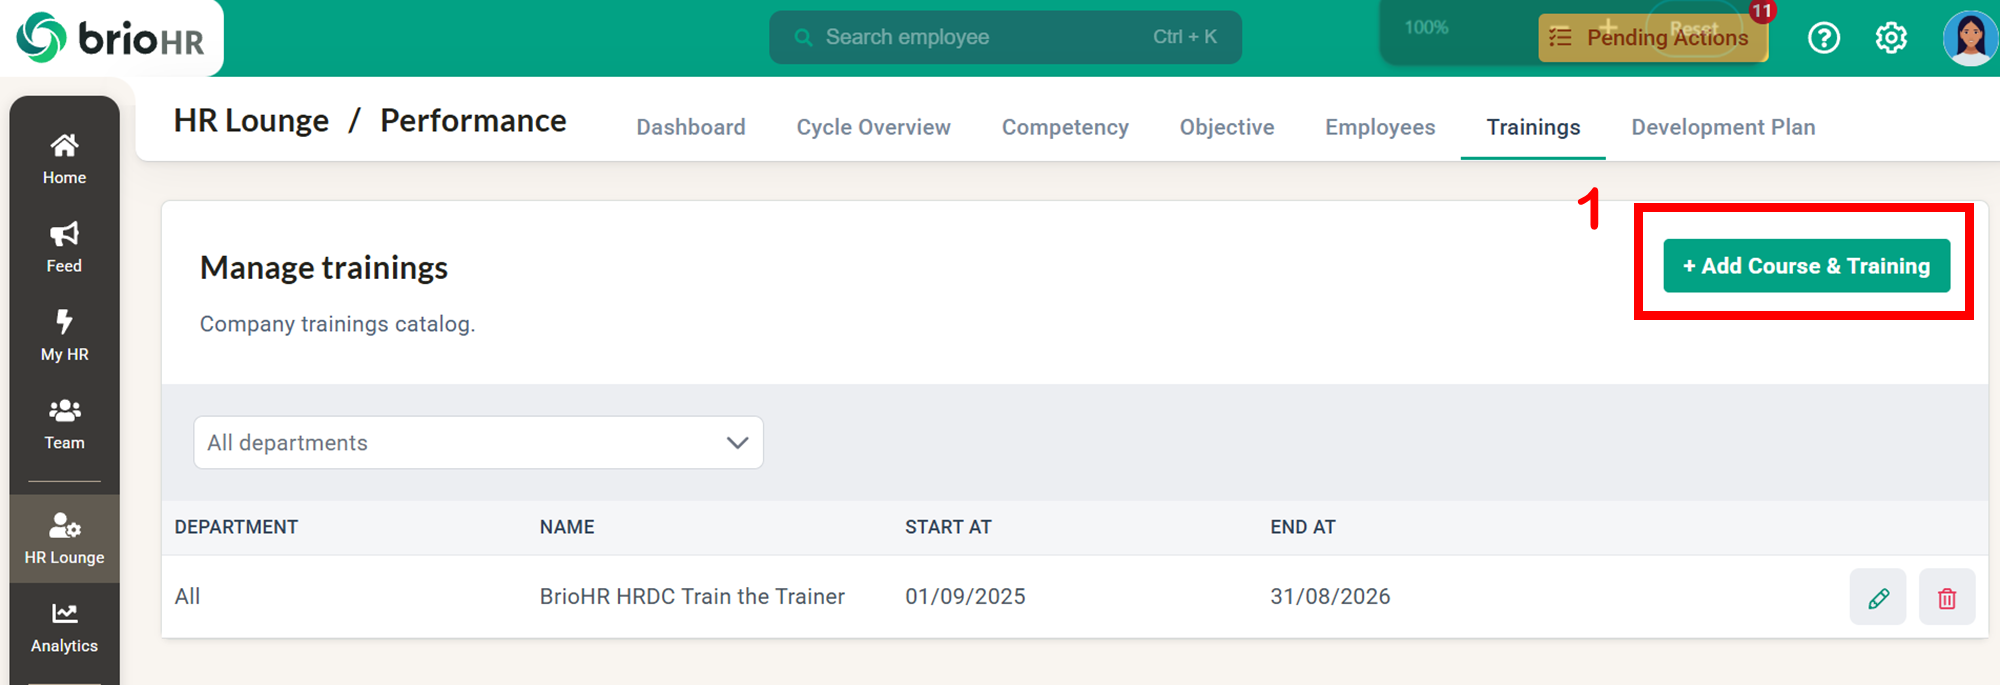Click the HR Lounge breadcrumb link

point(251,121)
